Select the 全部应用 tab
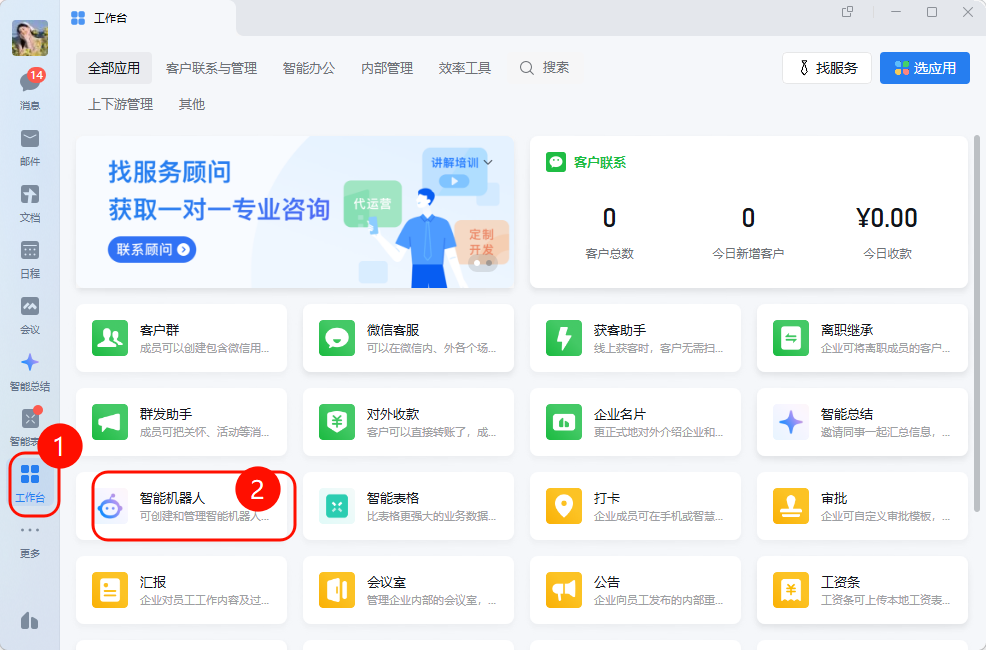Viewport: 986px width, 650px height. click(x=114, y=68)
